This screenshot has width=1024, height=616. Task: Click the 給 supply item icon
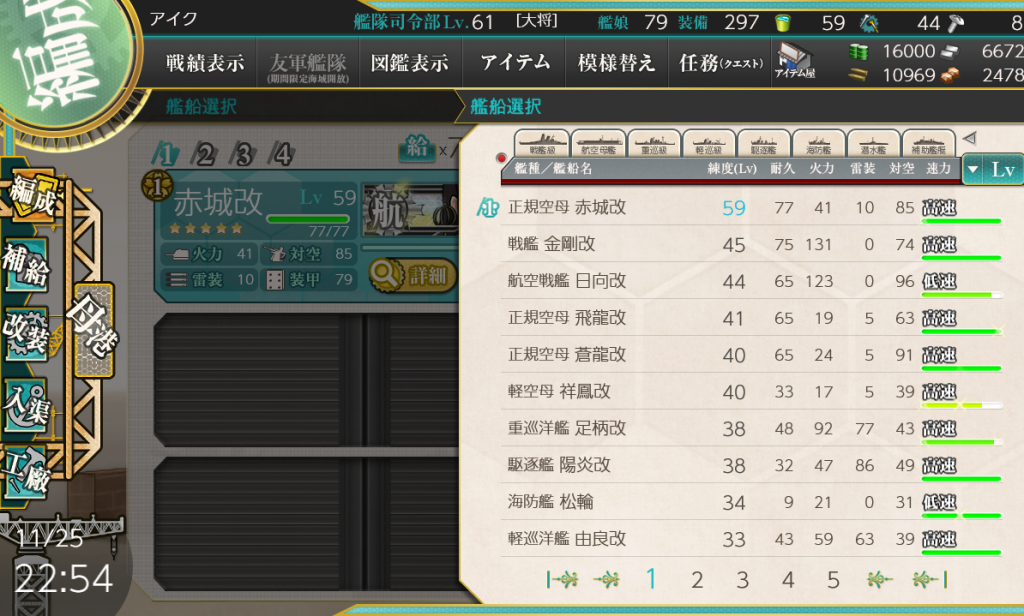point(417,148)
